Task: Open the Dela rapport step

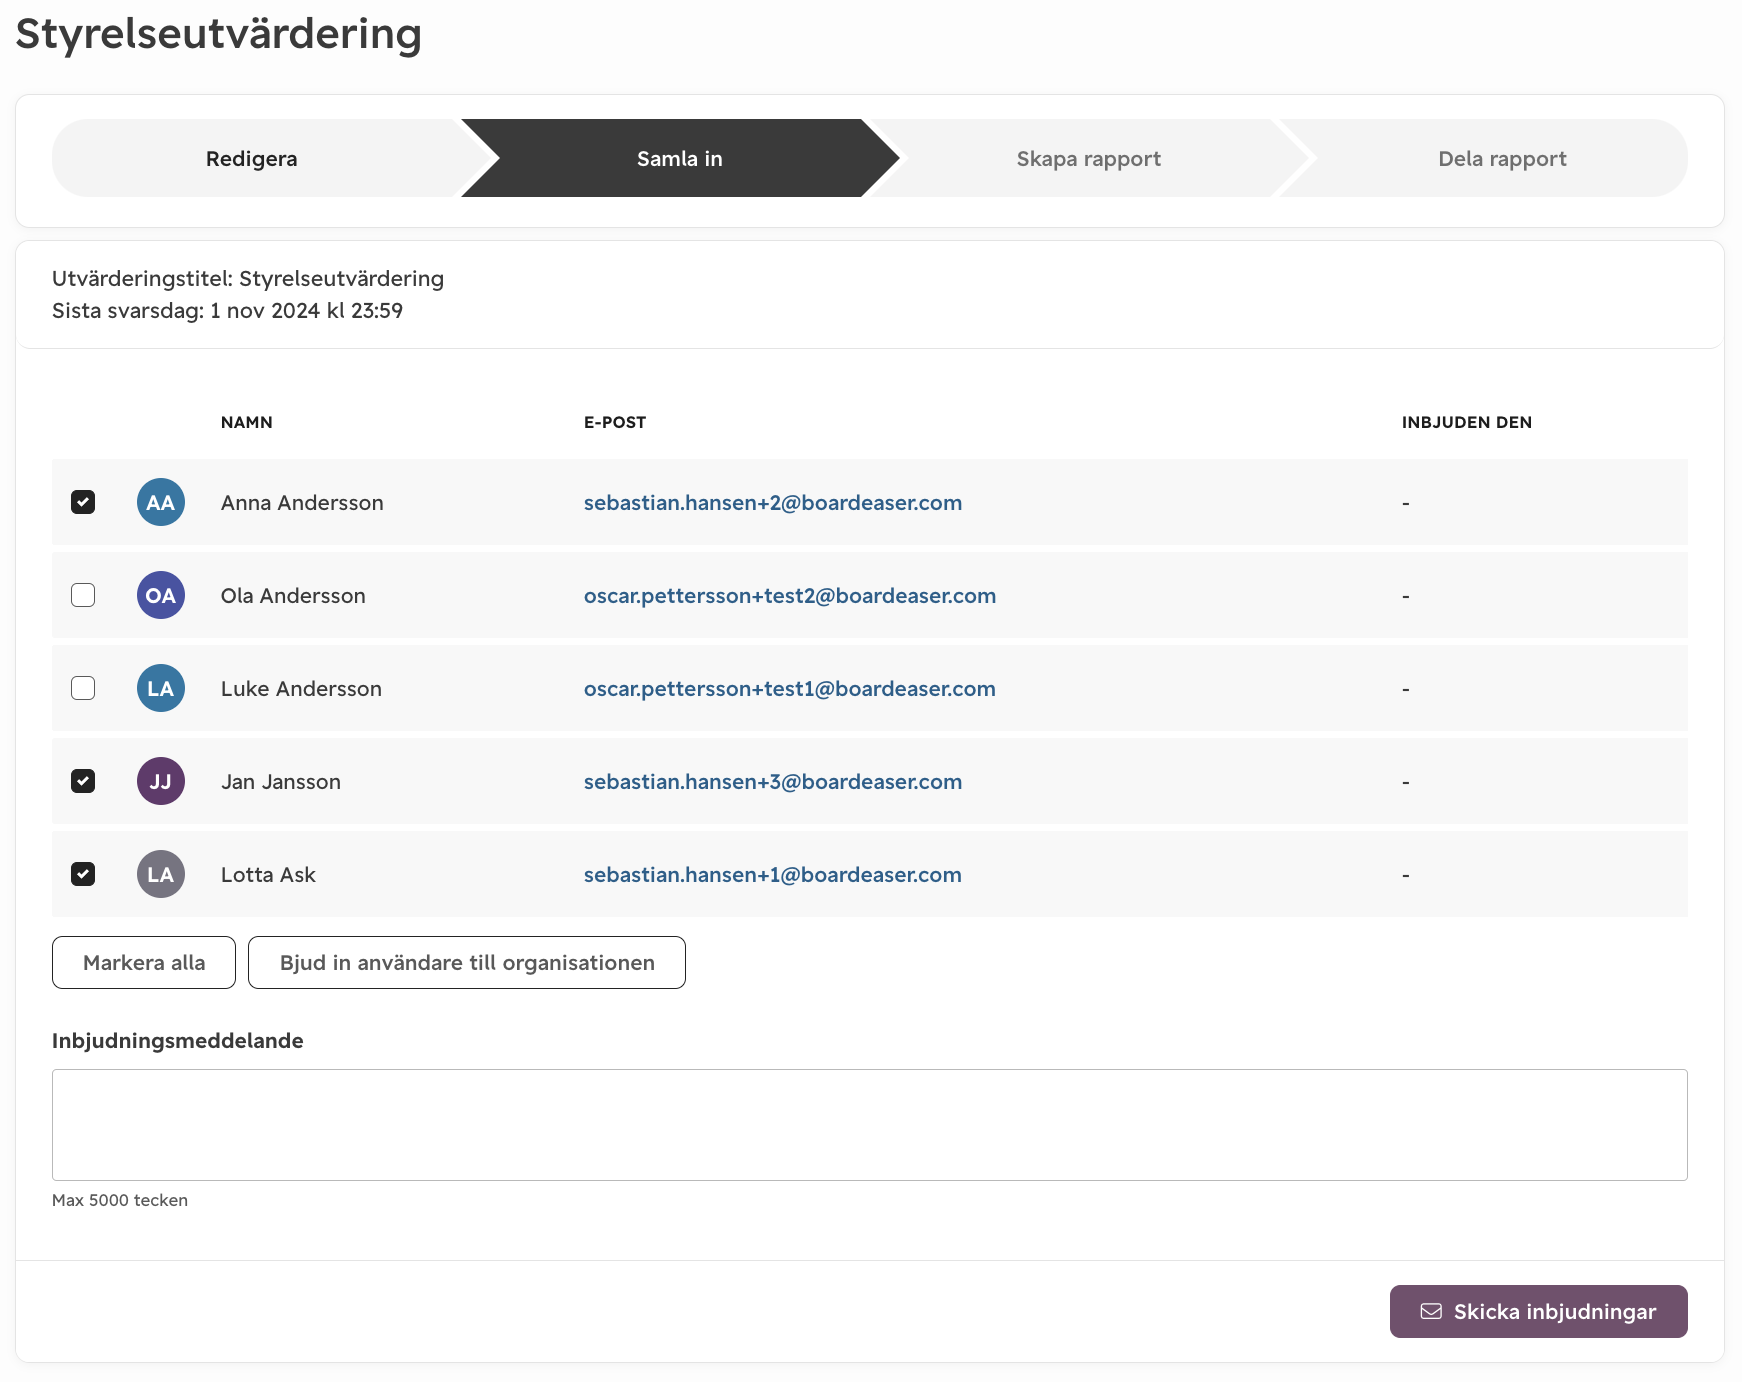Action: (x=1502, y=158)
